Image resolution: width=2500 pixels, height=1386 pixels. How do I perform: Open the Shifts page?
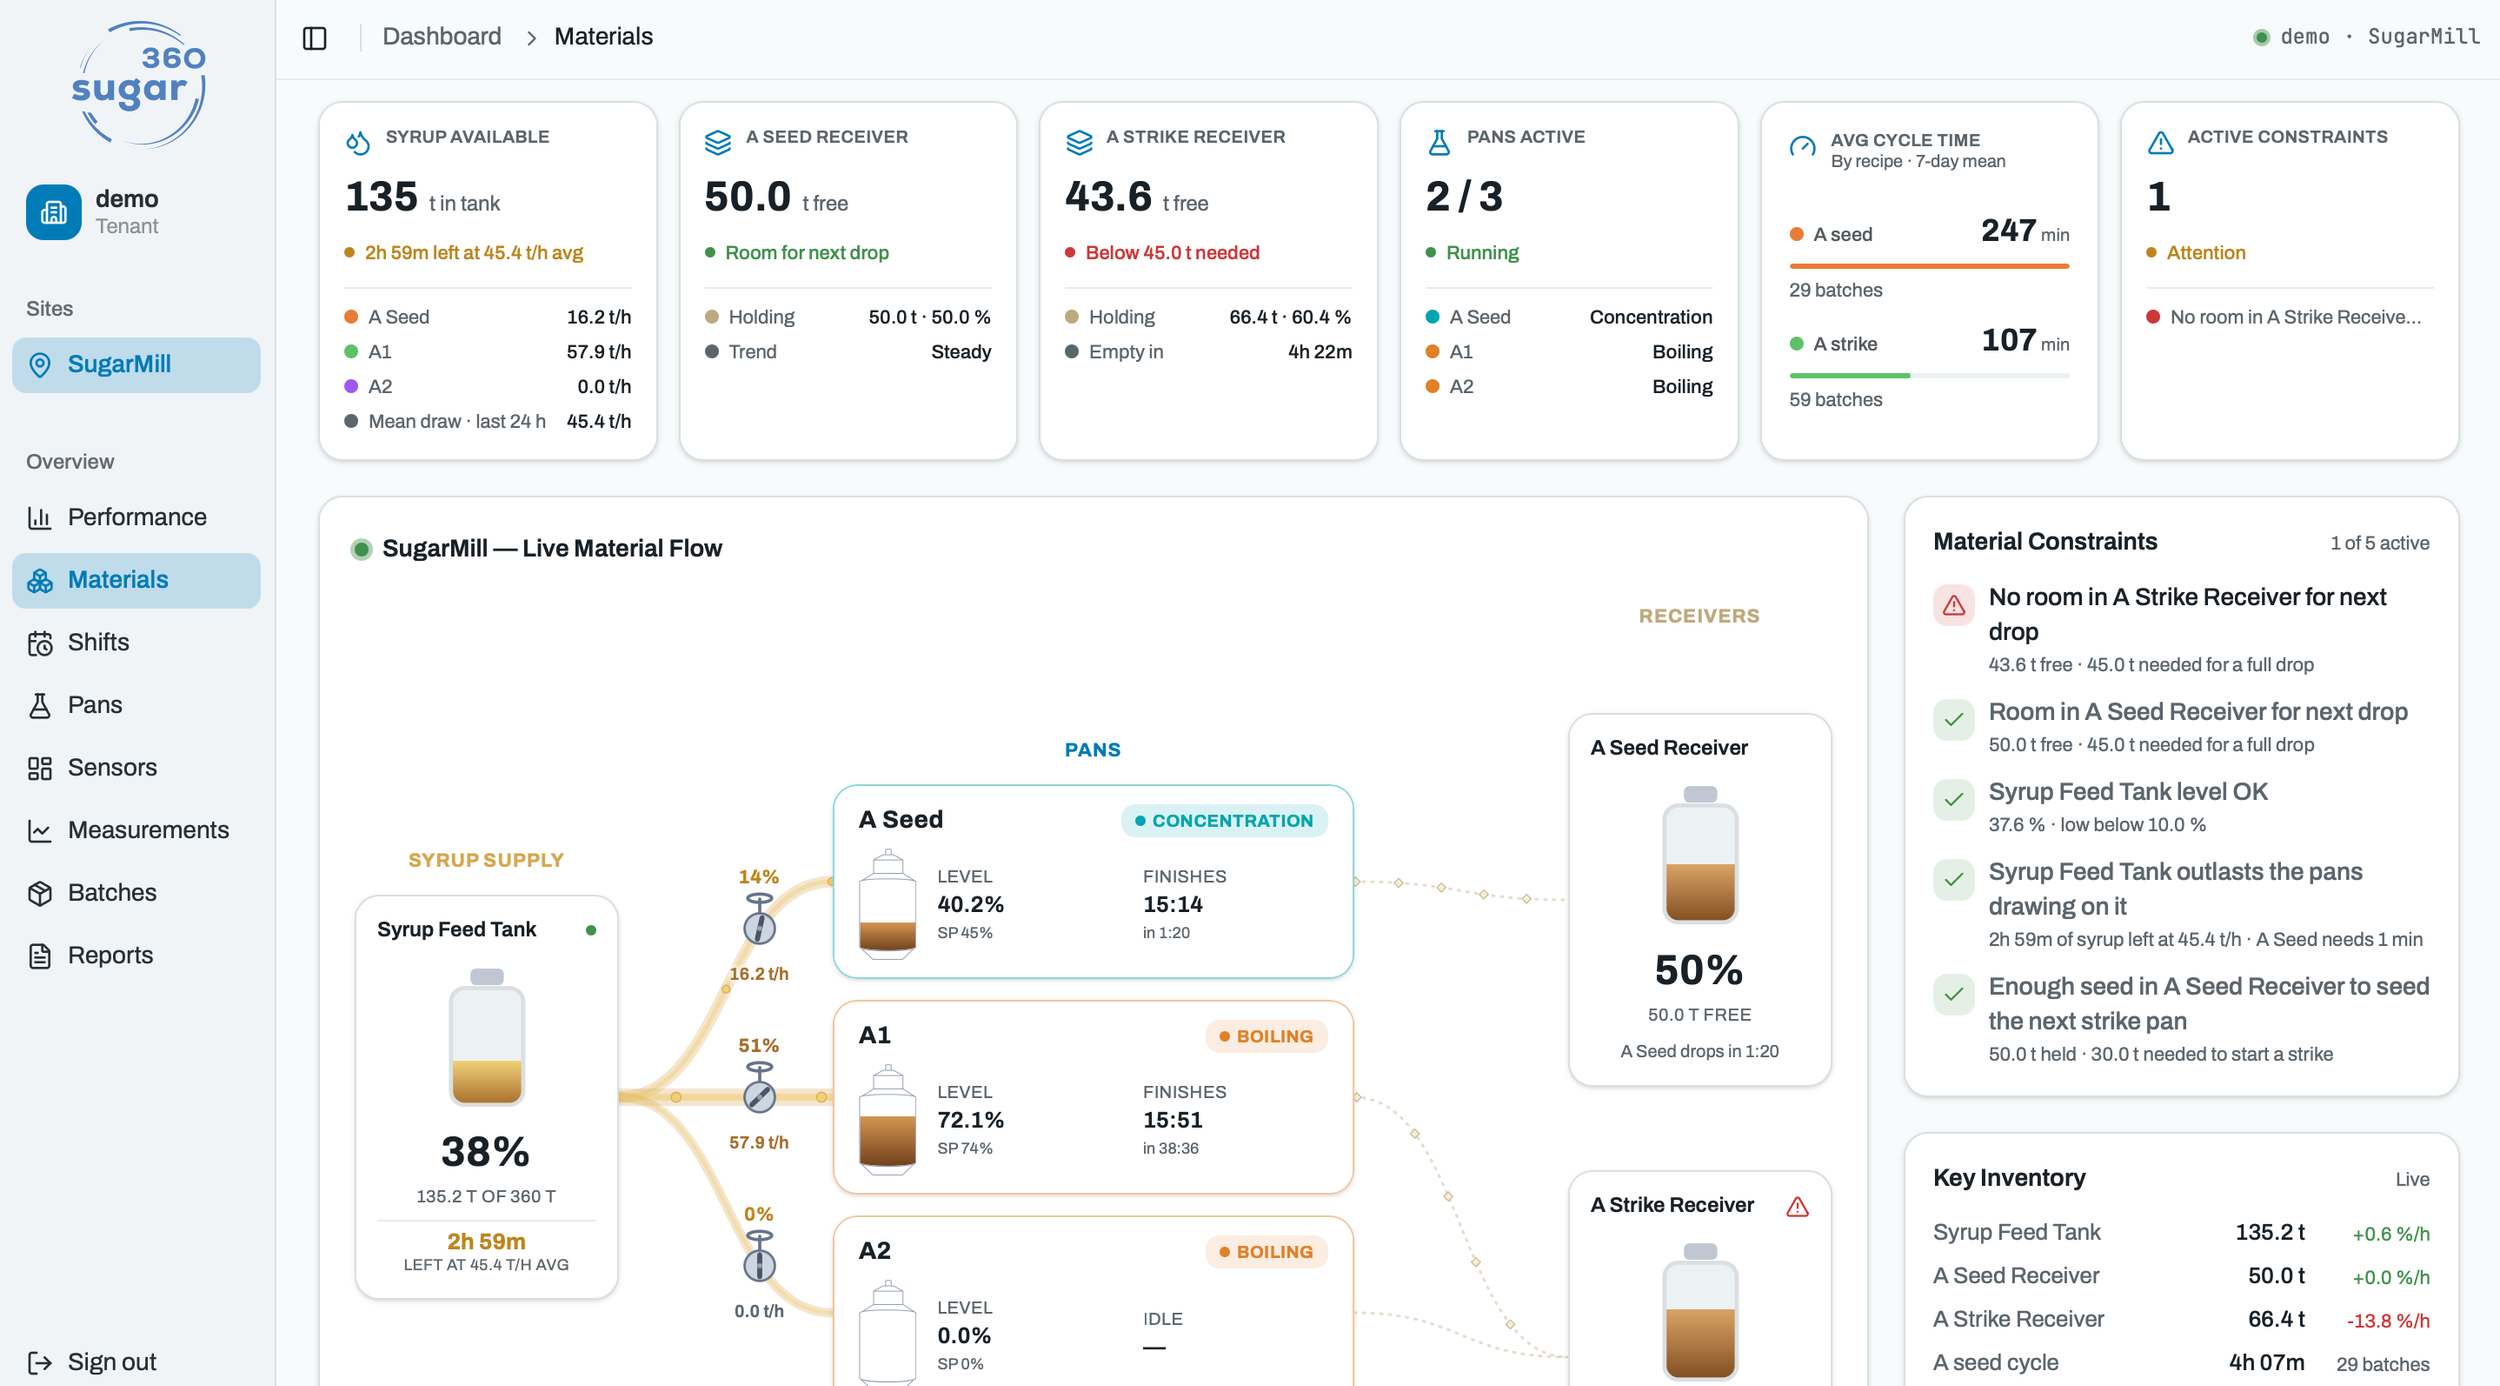point(136,643)
